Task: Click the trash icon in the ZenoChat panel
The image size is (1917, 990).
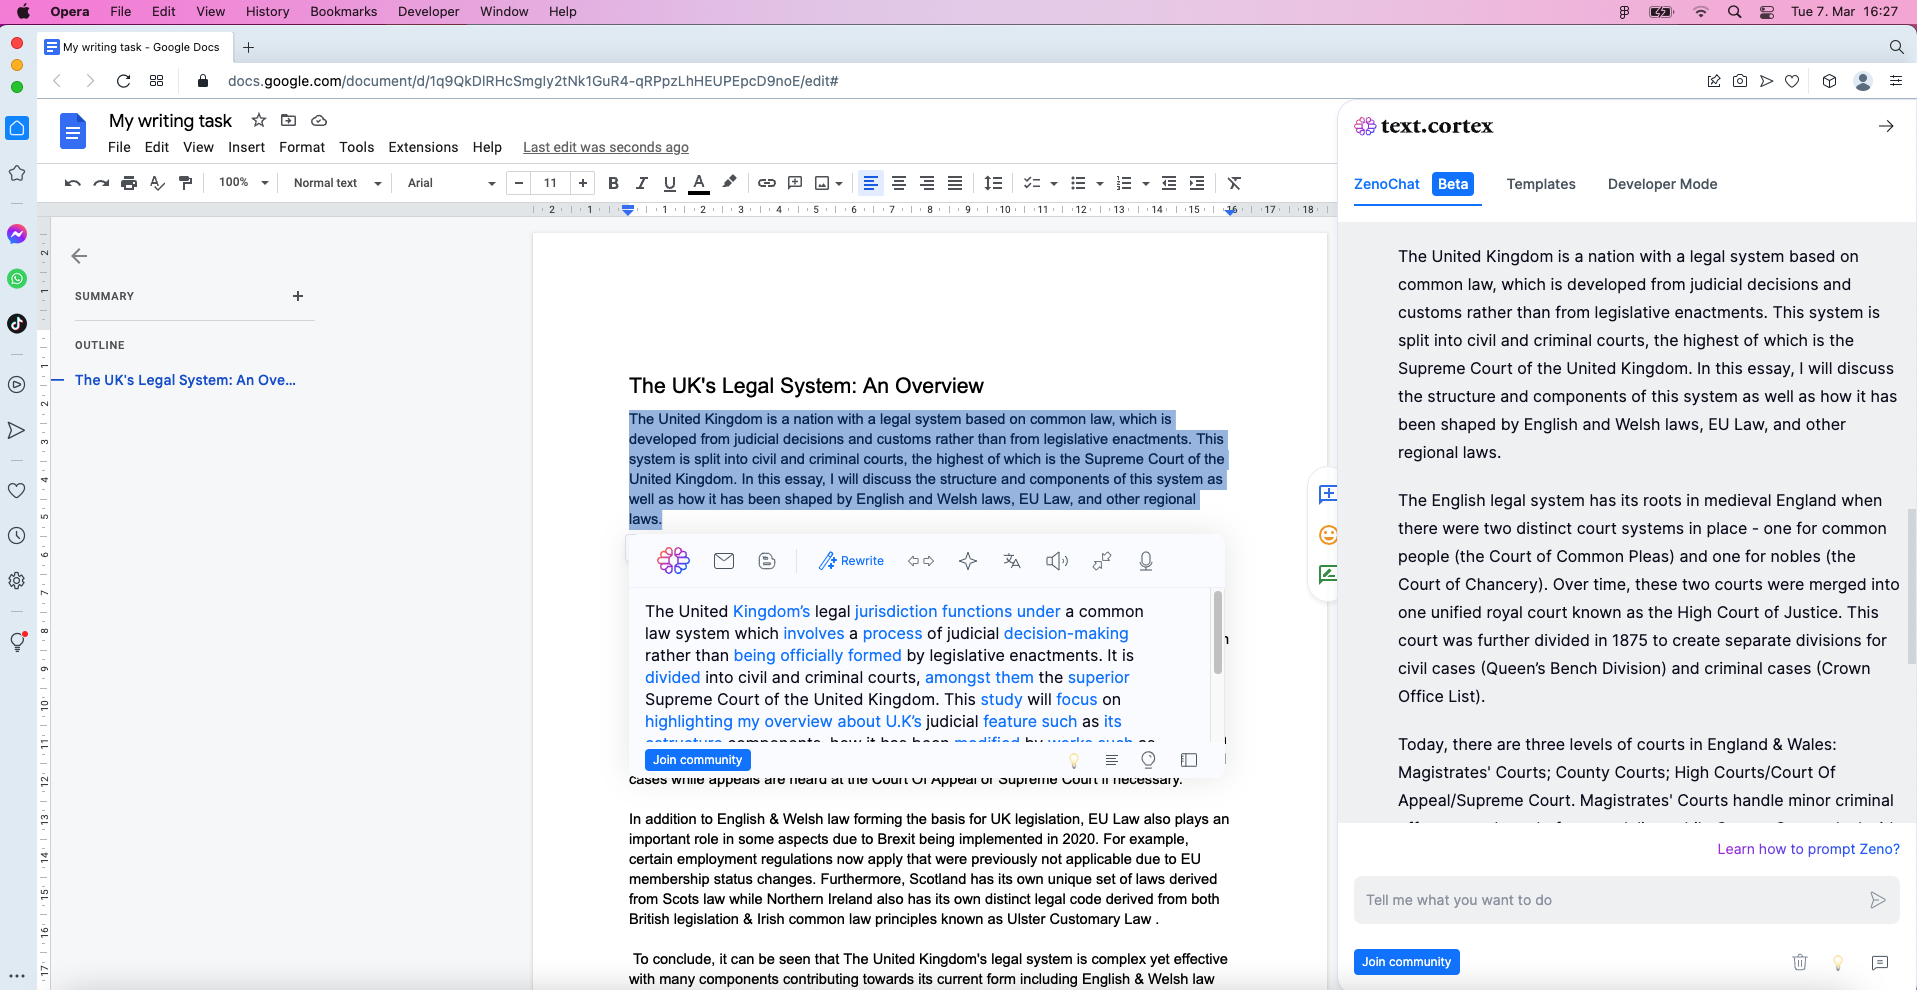Action: coord(1800,962)
